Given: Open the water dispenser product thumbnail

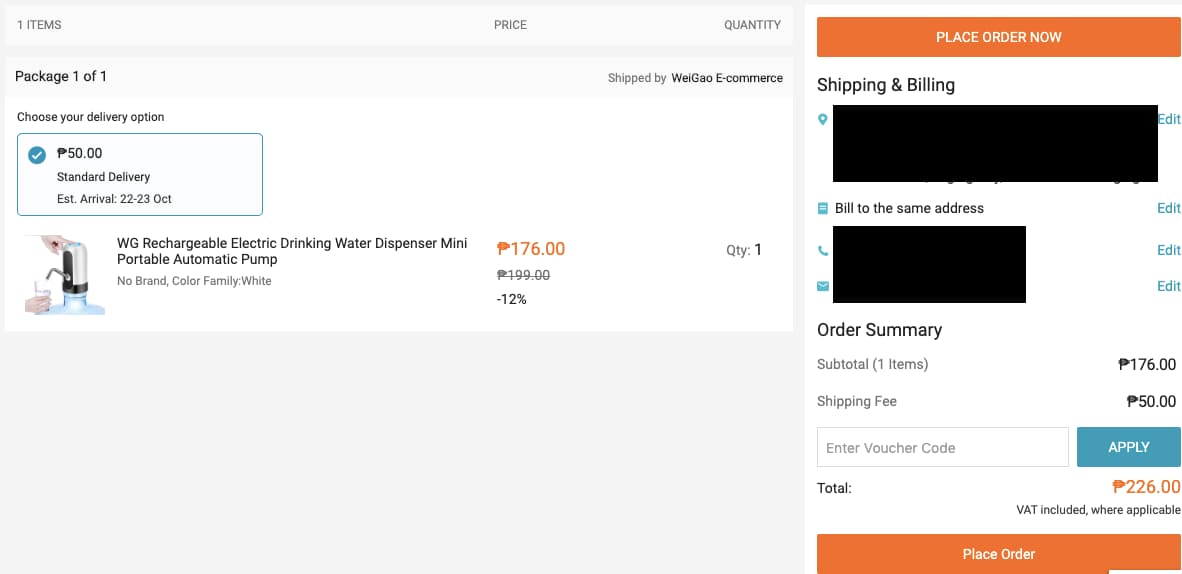Looking at the screenshot, I should pyautogui.click(x=64, y=275).
